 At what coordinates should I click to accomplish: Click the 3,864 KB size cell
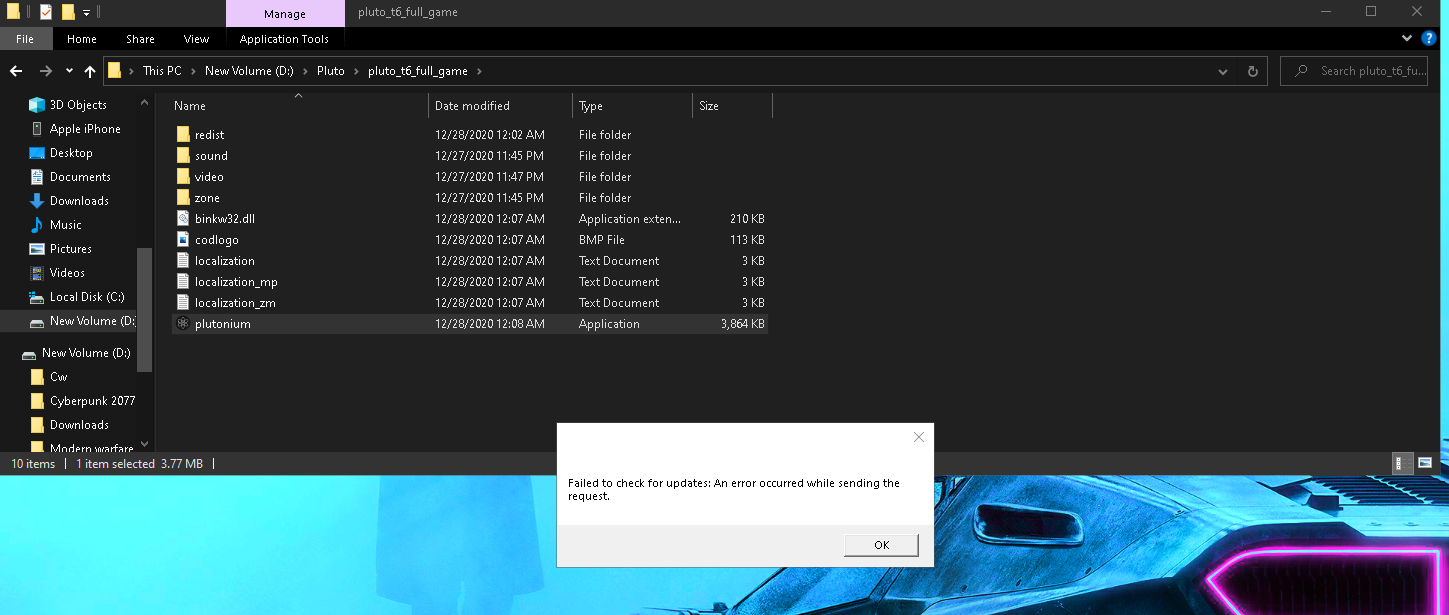pyautogui.click(x=742, y=324)
